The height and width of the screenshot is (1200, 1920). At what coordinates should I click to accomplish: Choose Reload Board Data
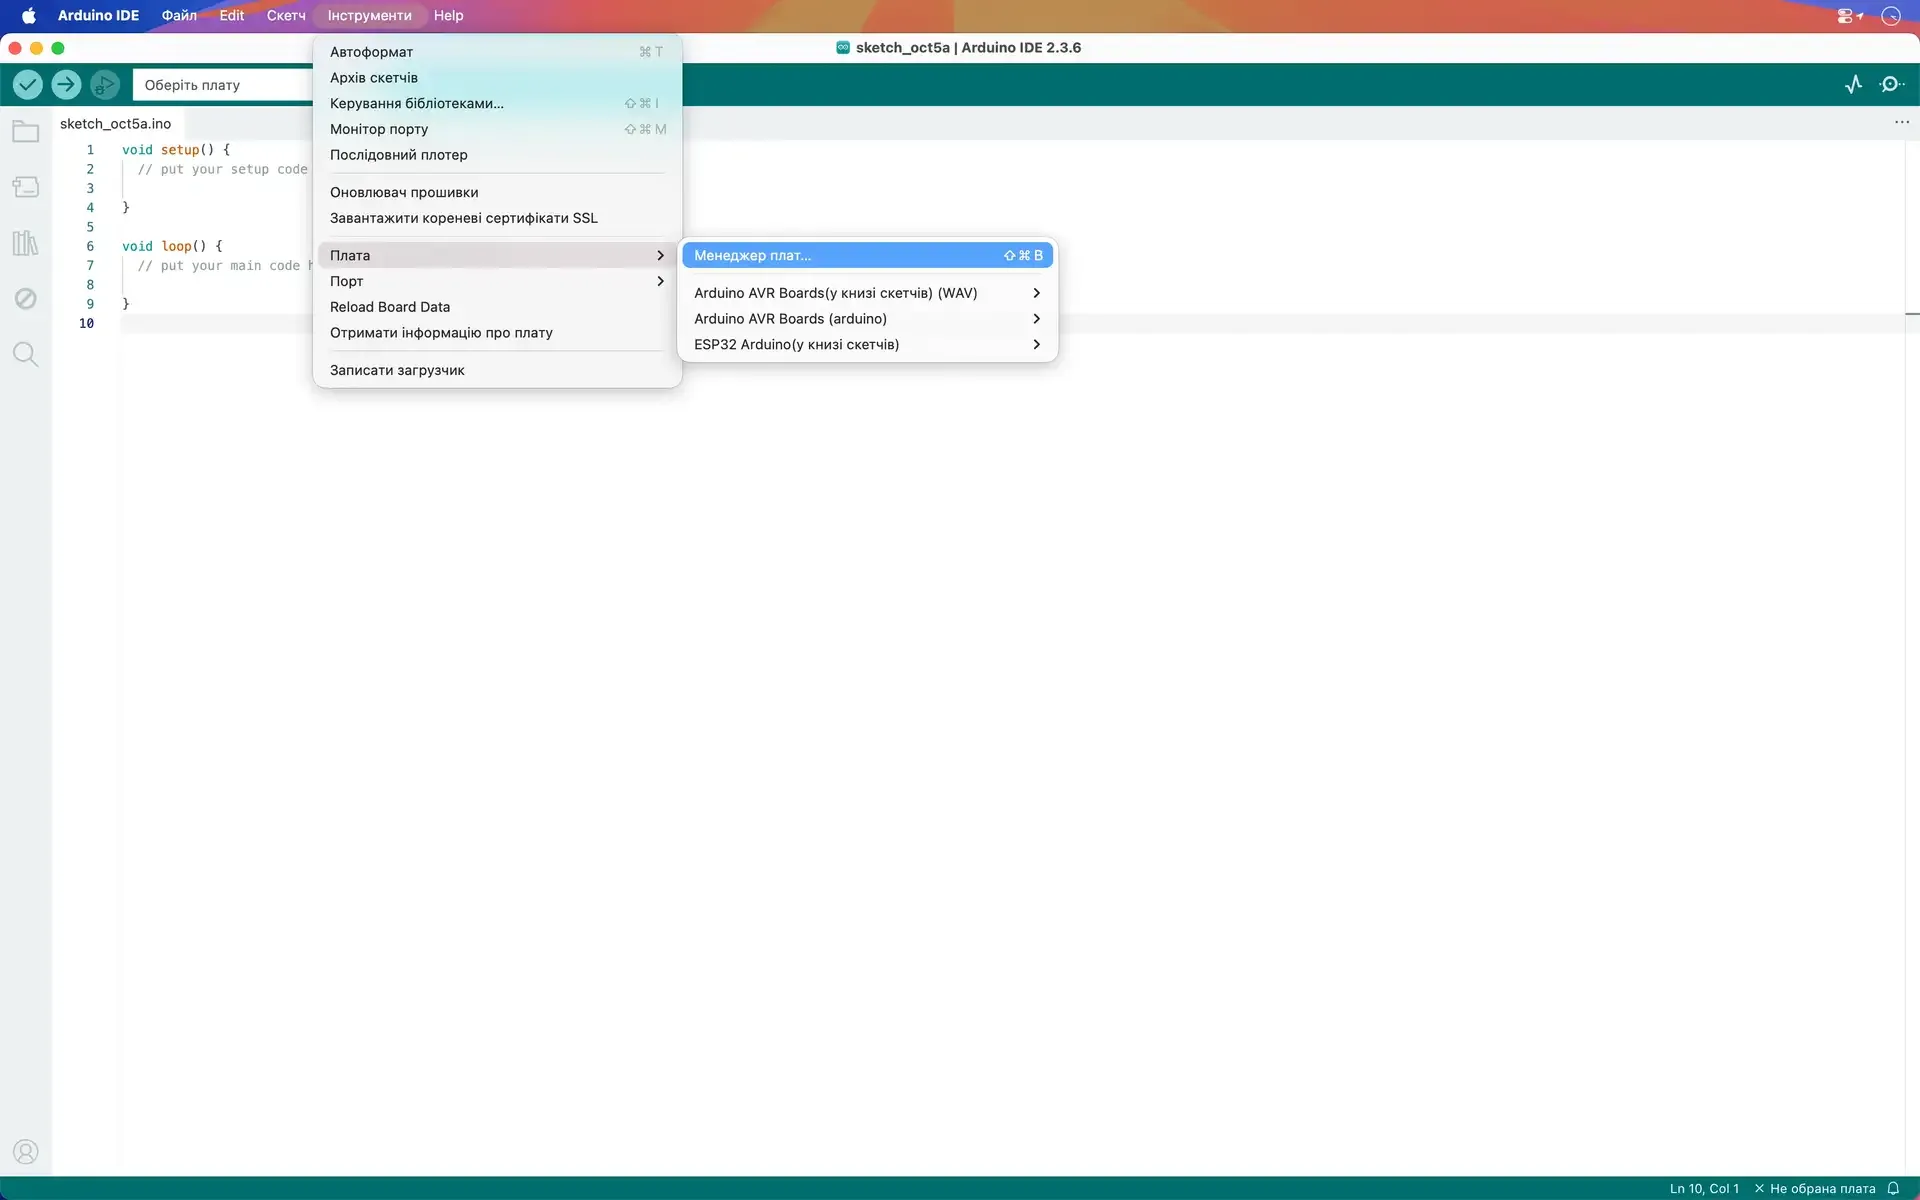pyautogui.click(x=390, y=307)
